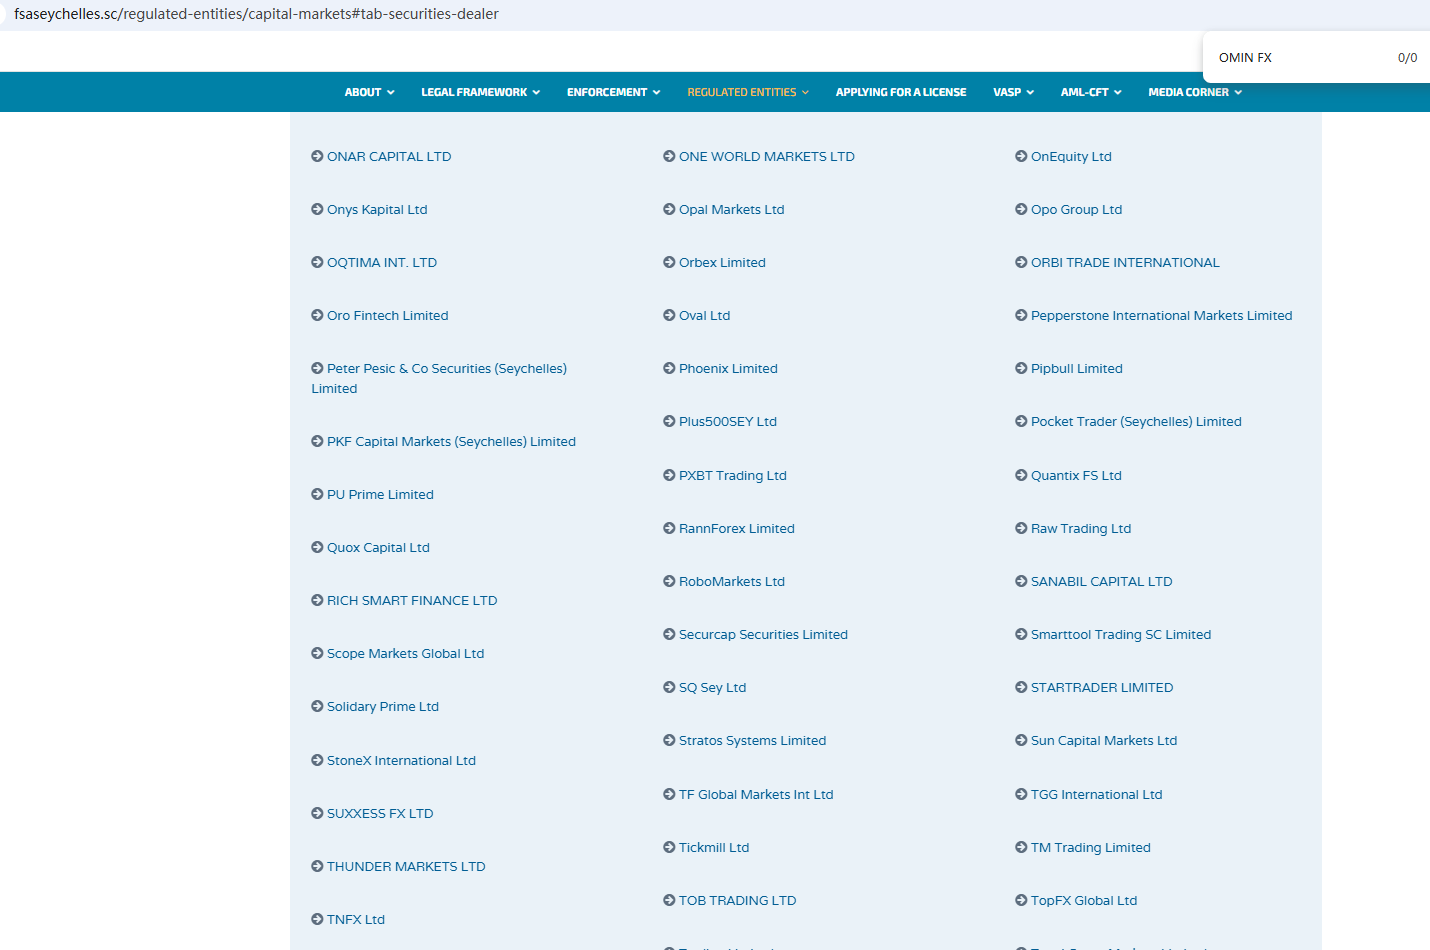Screen dimensions: 1430x950
Task: Click the arrow icon beside STARTRADER LIMITED
Action: click(x=1021, y=687)
